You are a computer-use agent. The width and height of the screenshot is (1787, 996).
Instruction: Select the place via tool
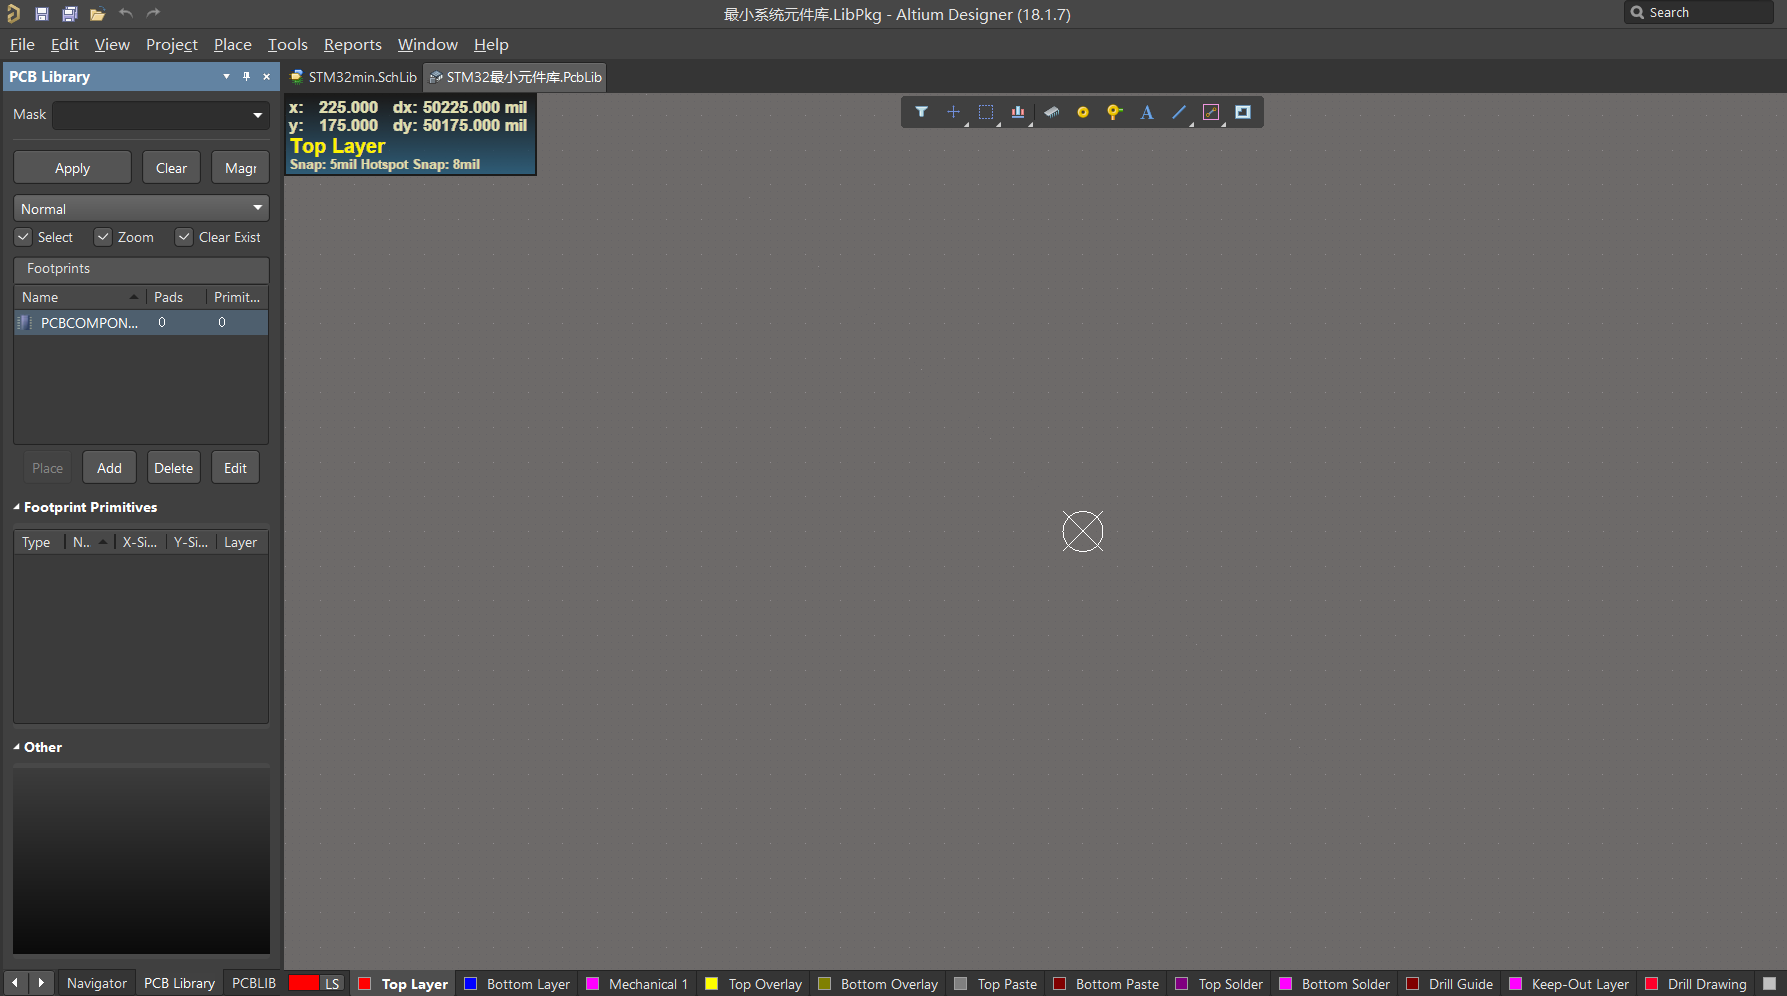(x=1114, y=112)
